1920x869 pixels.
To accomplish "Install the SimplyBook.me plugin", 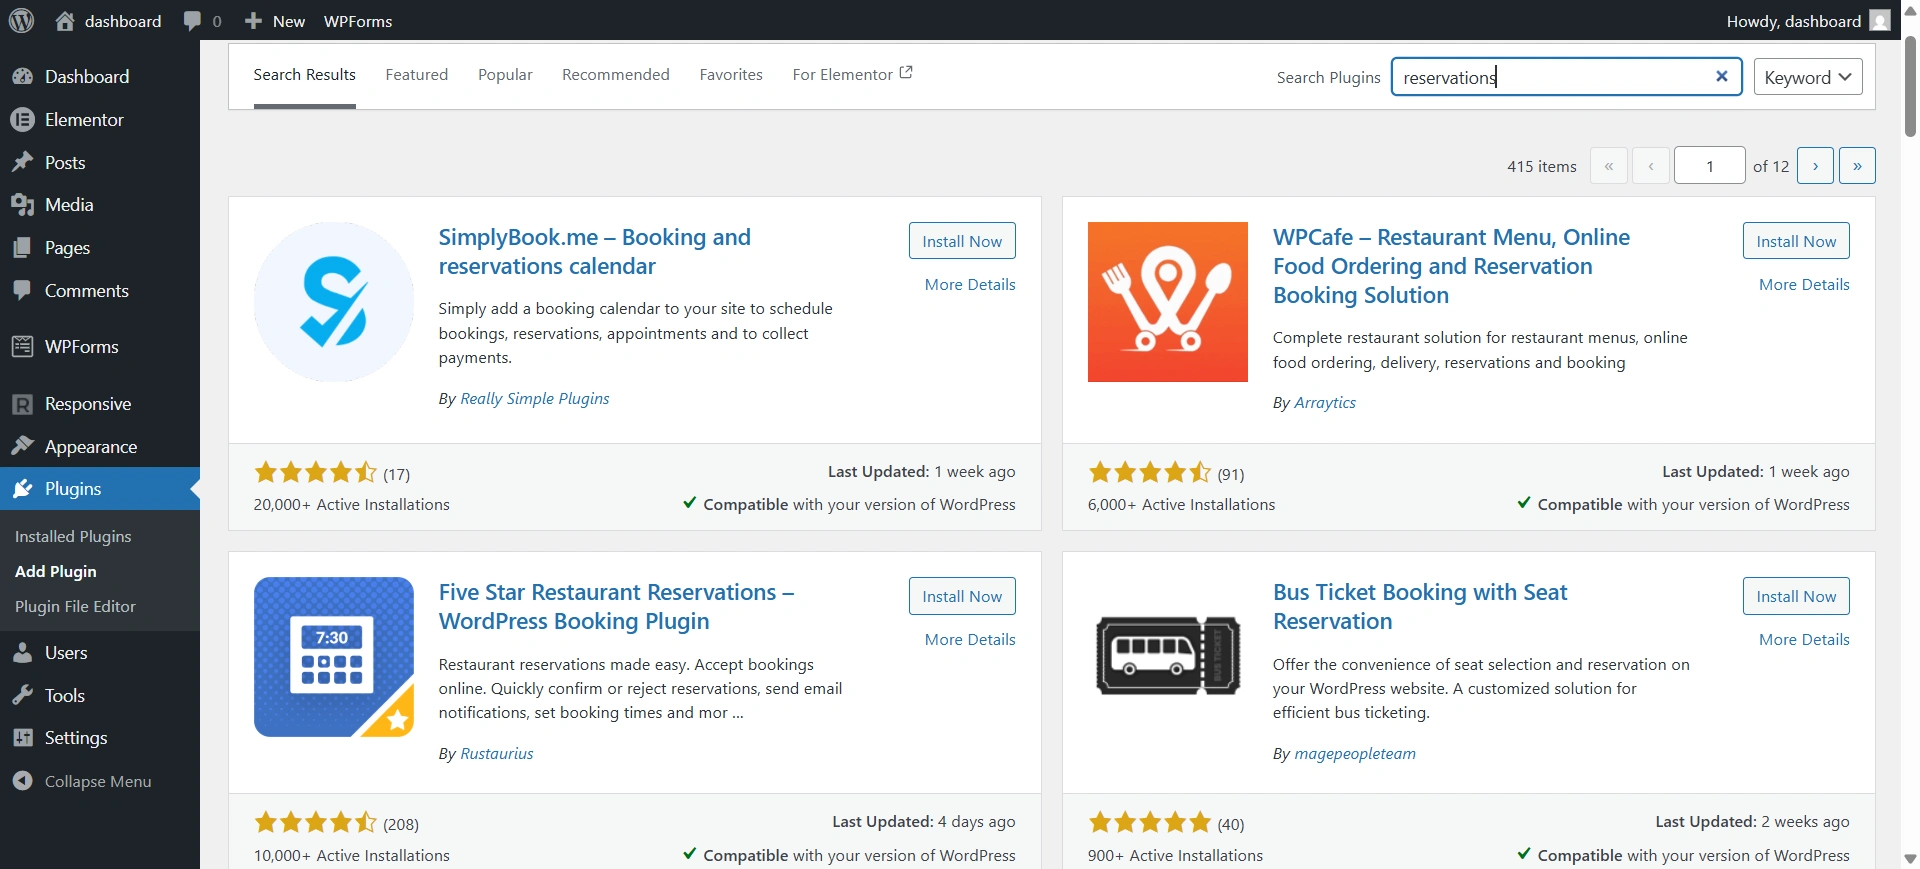I will click(962, 241).
